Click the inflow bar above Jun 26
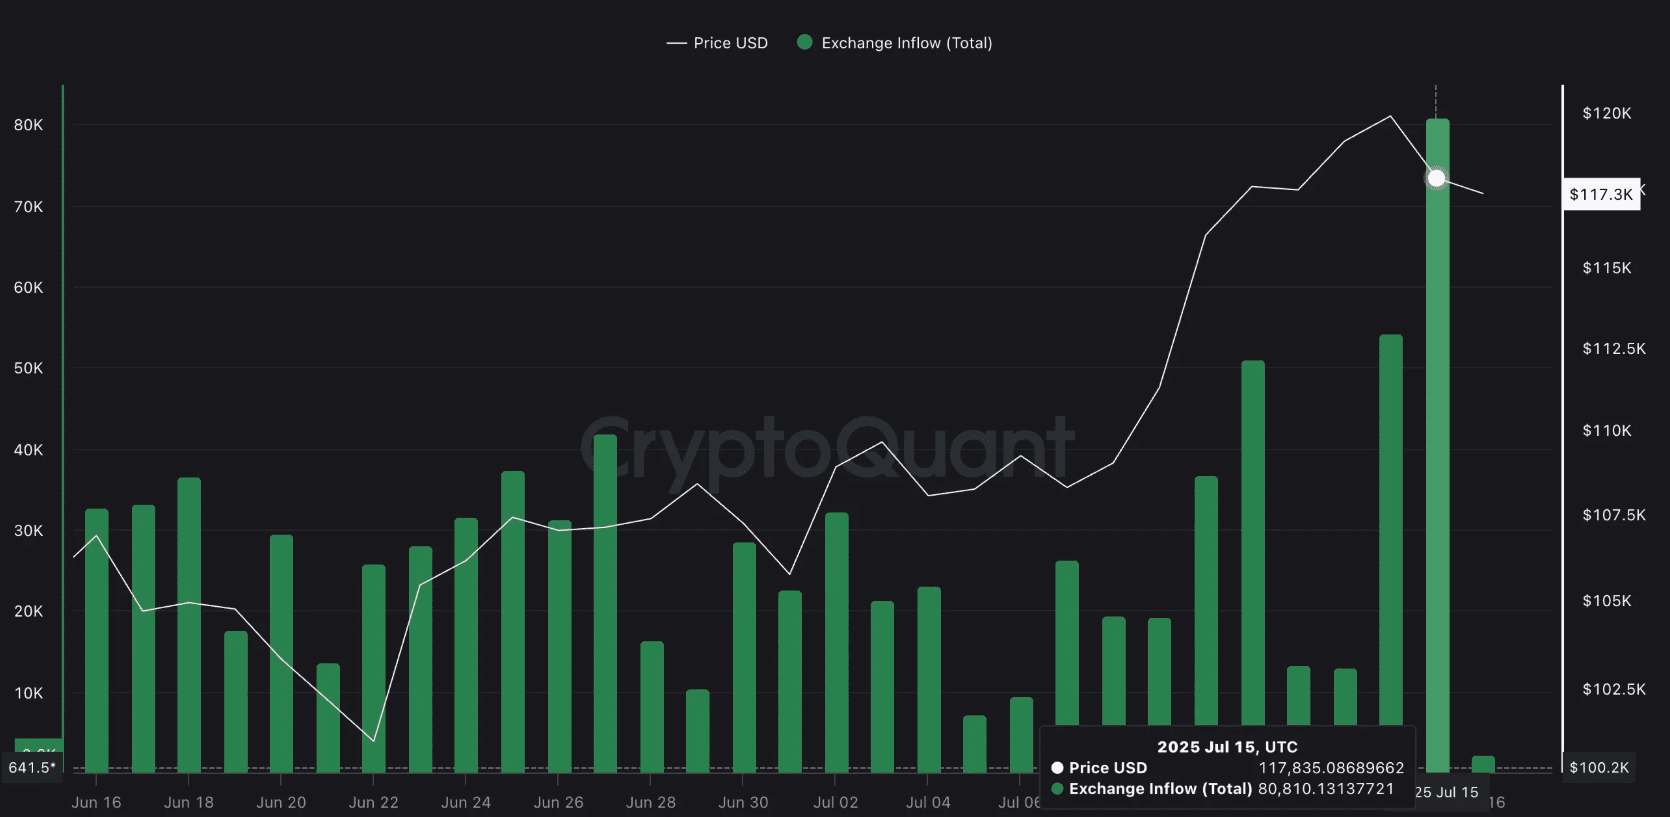1670x817 pixels. click(559, 646)
